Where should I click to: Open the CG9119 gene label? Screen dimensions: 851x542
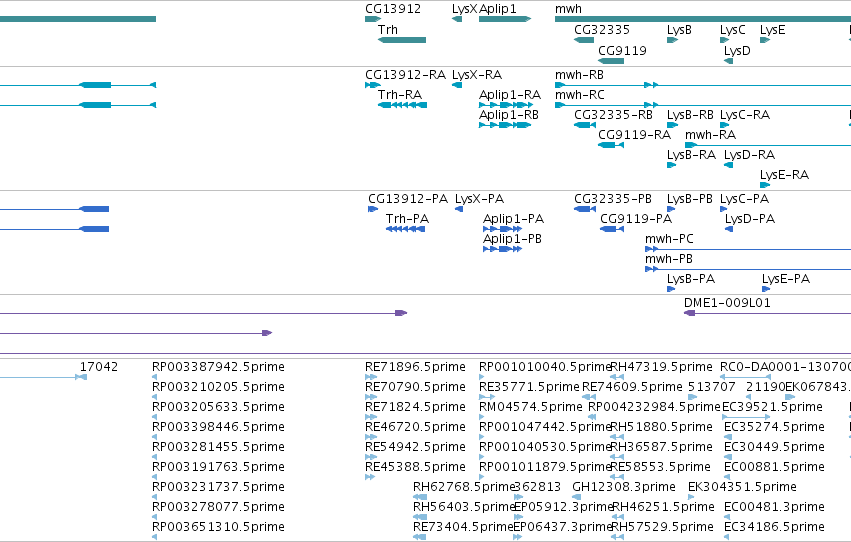pyautogui.click(x=623, y=50)
